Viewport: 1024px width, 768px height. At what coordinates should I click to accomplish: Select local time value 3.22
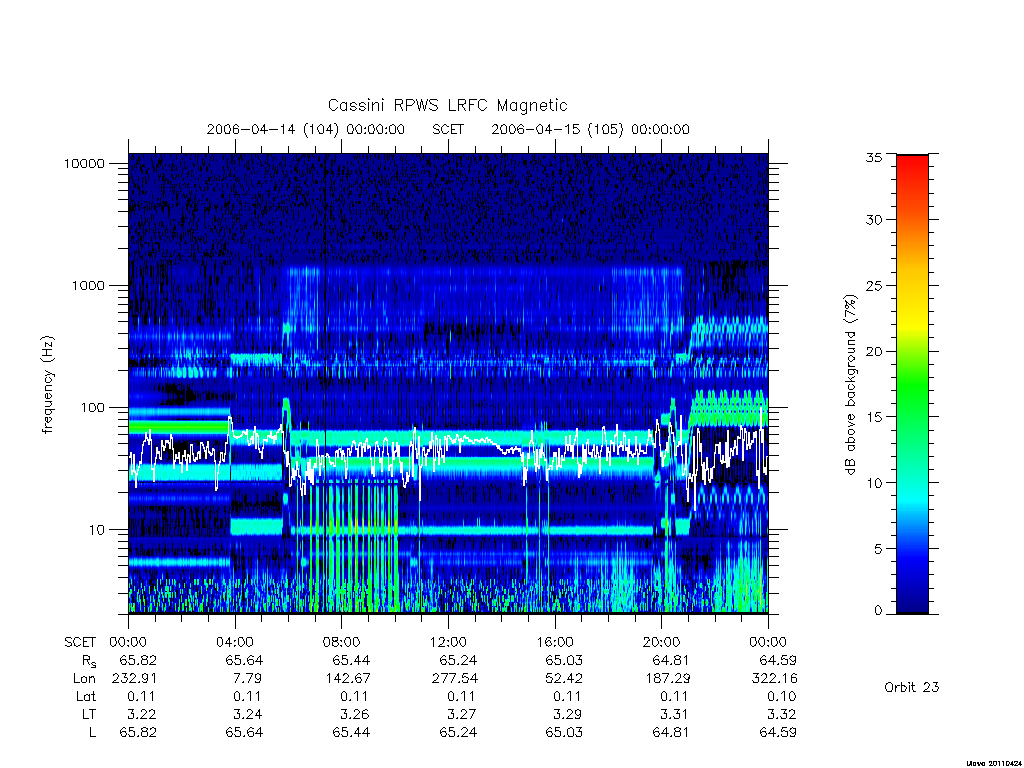[142, 714]
